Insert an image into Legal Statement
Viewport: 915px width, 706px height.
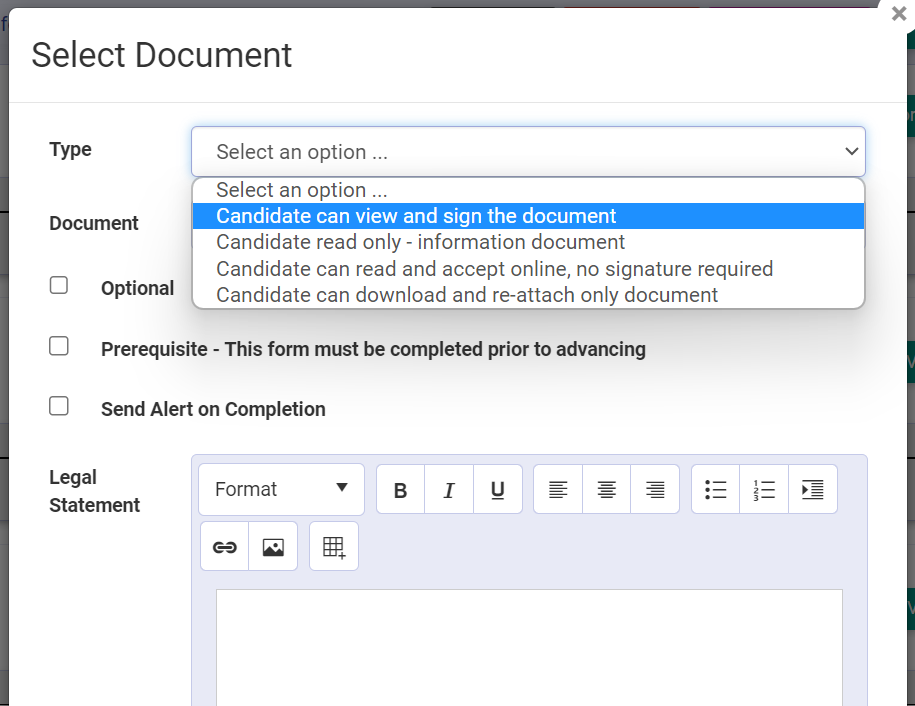tap(273, 547)
